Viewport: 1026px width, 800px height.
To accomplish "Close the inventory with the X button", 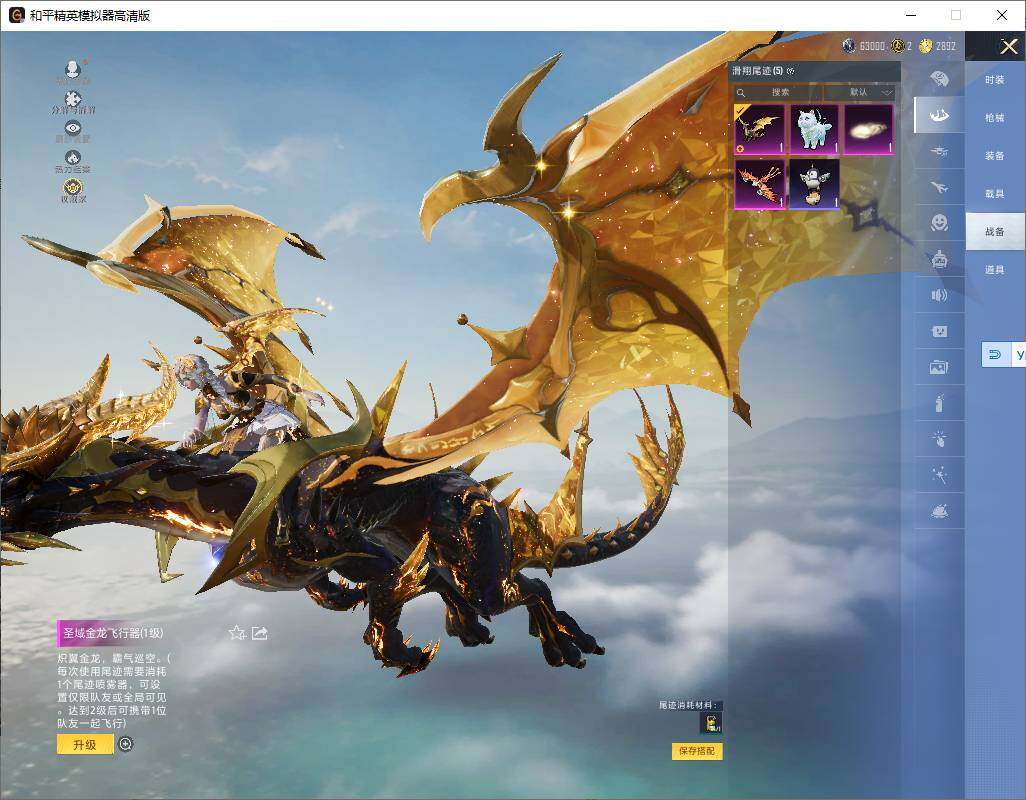I will click(x=1008, y=46).
